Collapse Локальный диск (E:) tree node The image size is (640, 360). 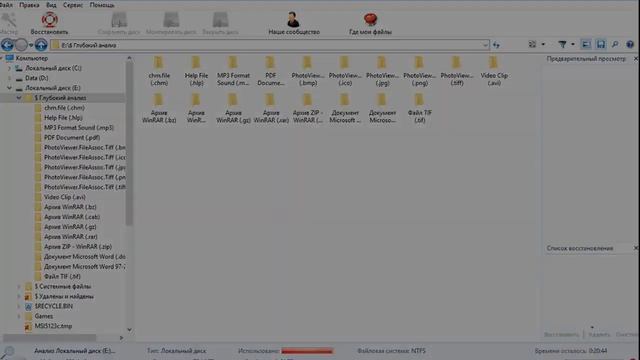tap(9, 88)
